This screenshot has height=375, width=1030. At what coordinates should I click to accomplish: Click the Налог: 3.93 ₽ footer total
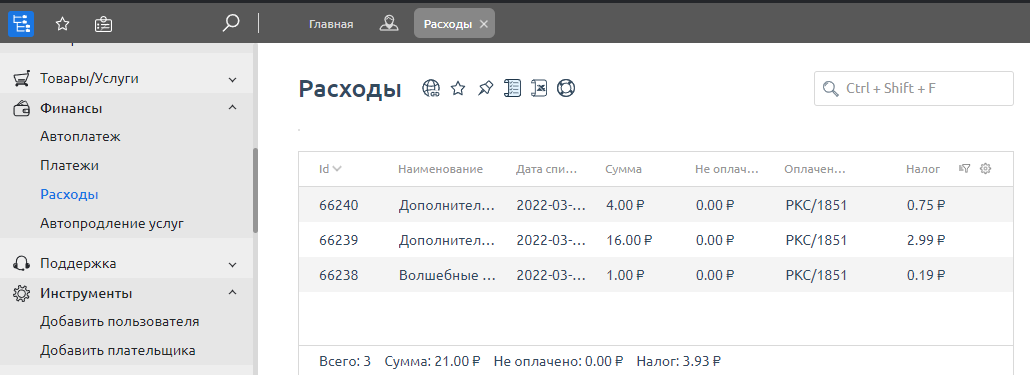[x=679, y=361]
